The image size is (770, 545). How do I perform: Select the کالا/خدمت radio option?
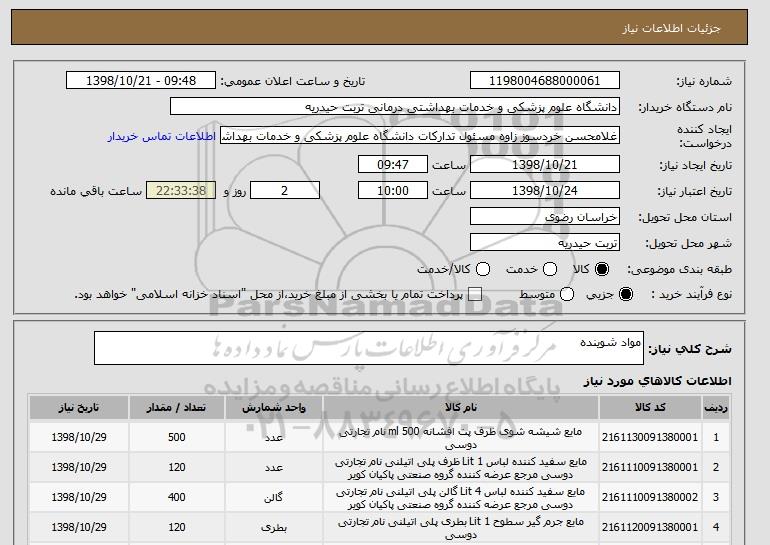tap(483, 269)
